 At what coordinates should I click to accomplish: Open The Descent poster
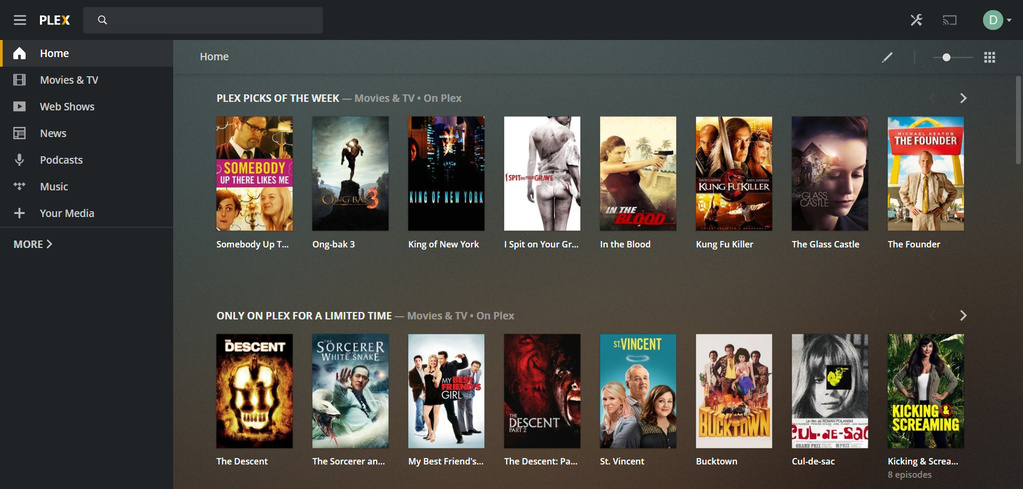point(254,391)
